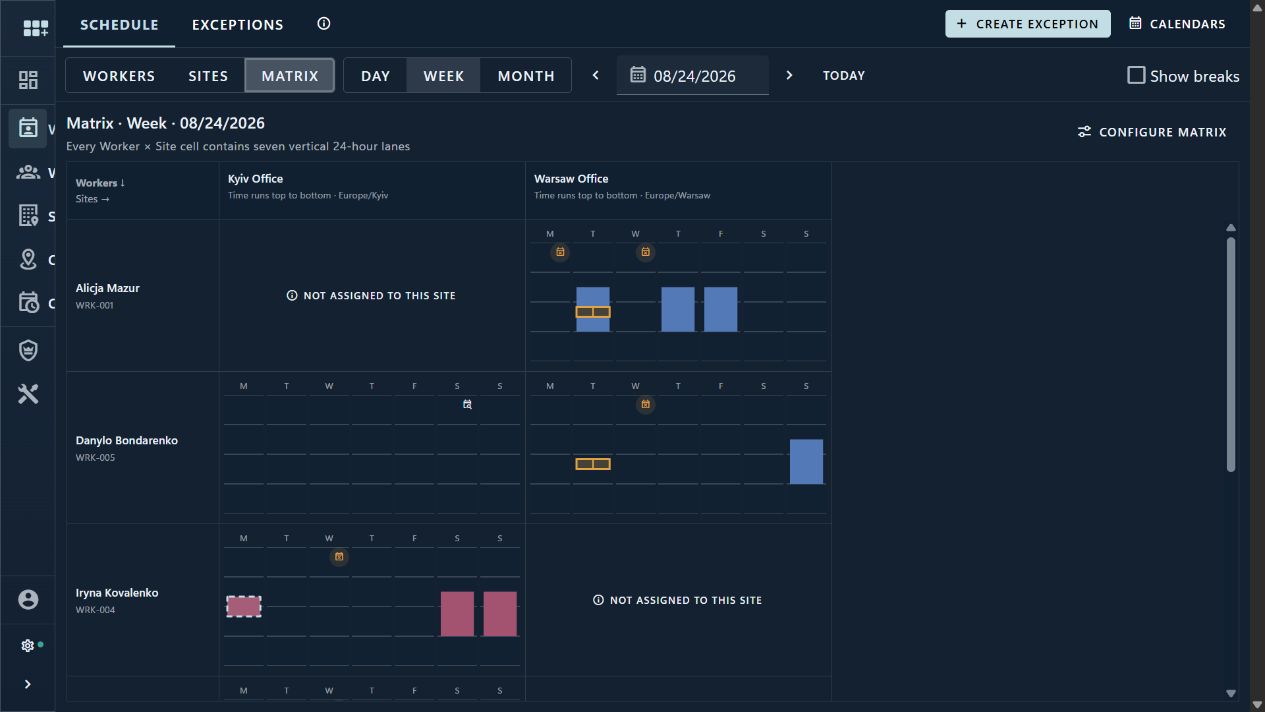Select the Matrix view toggle
Viewport: 1265px width, 712px height.
click(x=290, y=76)
